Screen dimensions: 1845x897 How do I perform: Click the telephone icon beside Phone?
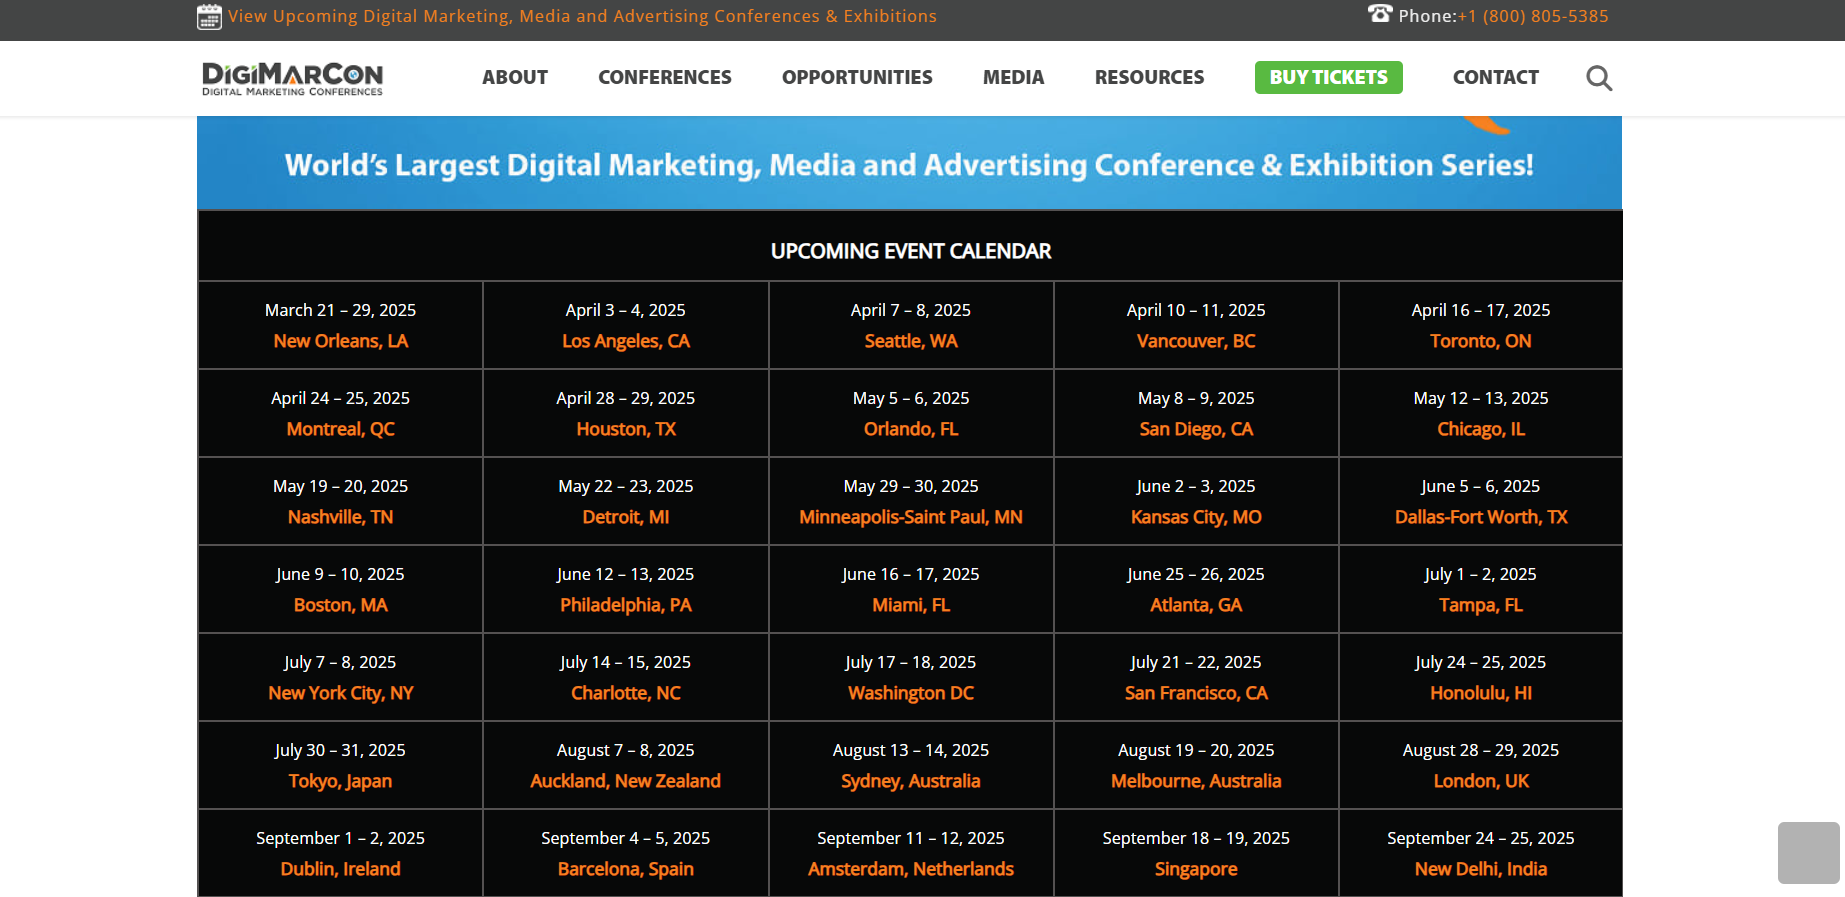coord(1380,14)
